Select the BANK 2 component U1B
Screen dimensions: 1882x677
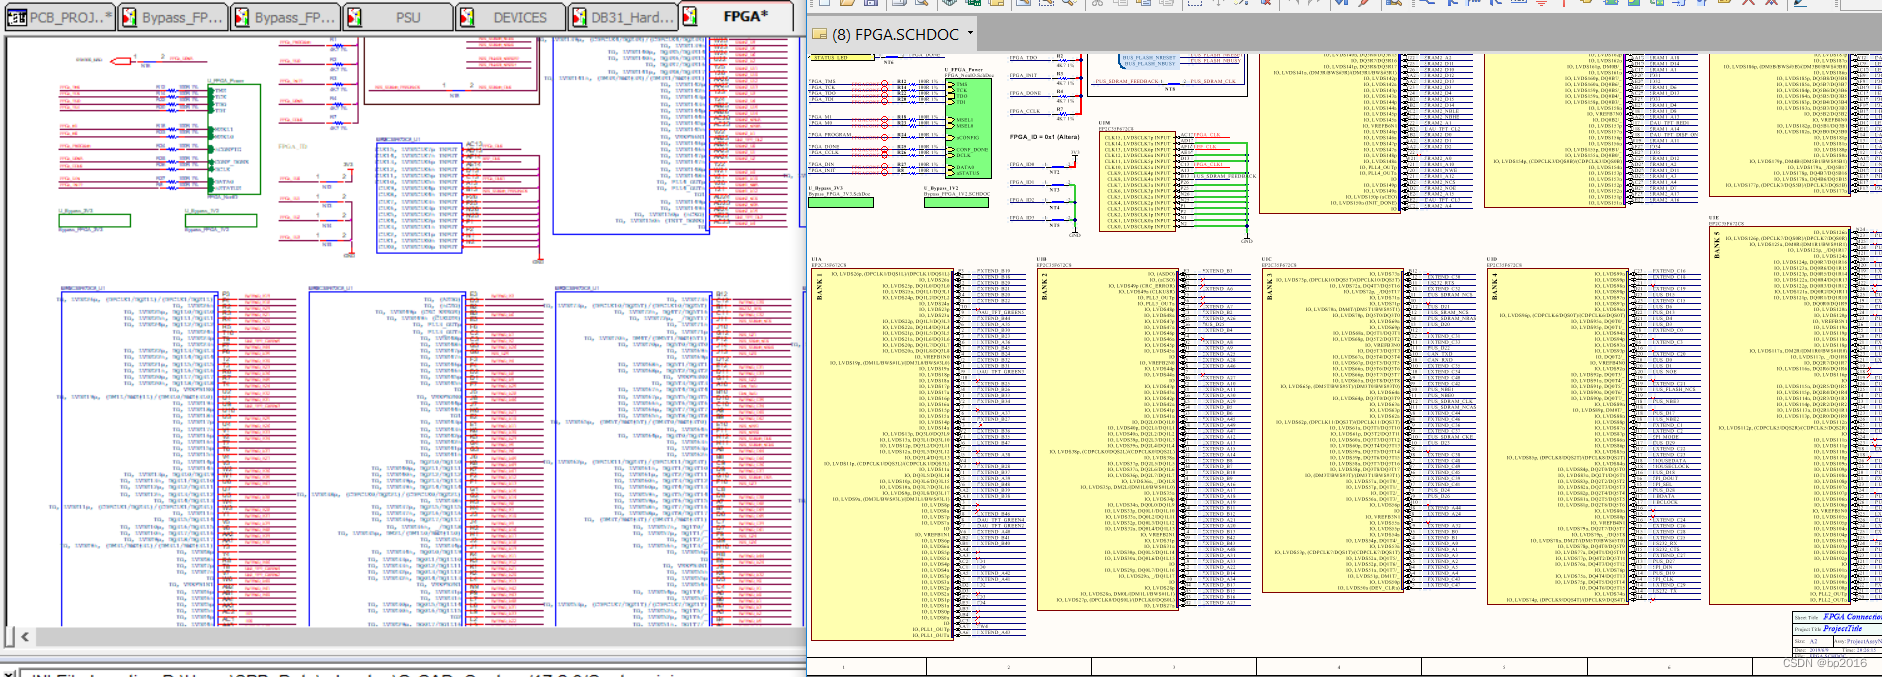[1106, 439]
